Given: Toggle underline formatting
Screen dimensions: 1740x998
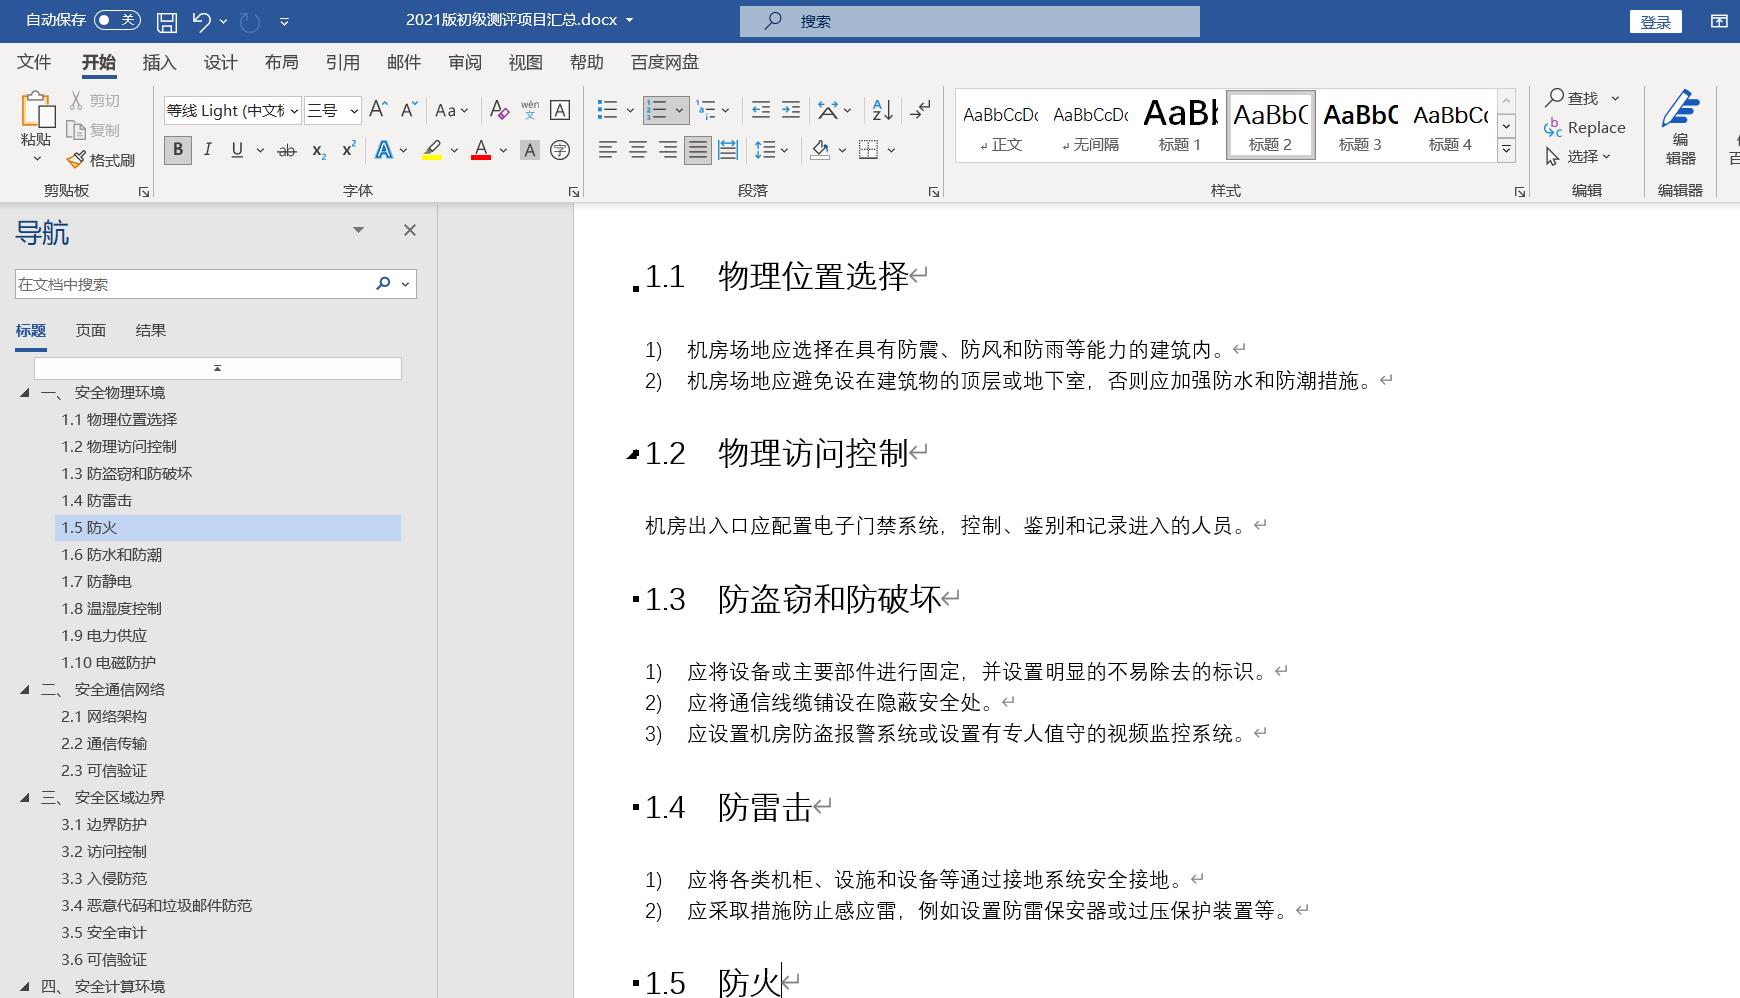Looking at the screenshot, I should 237,150.
